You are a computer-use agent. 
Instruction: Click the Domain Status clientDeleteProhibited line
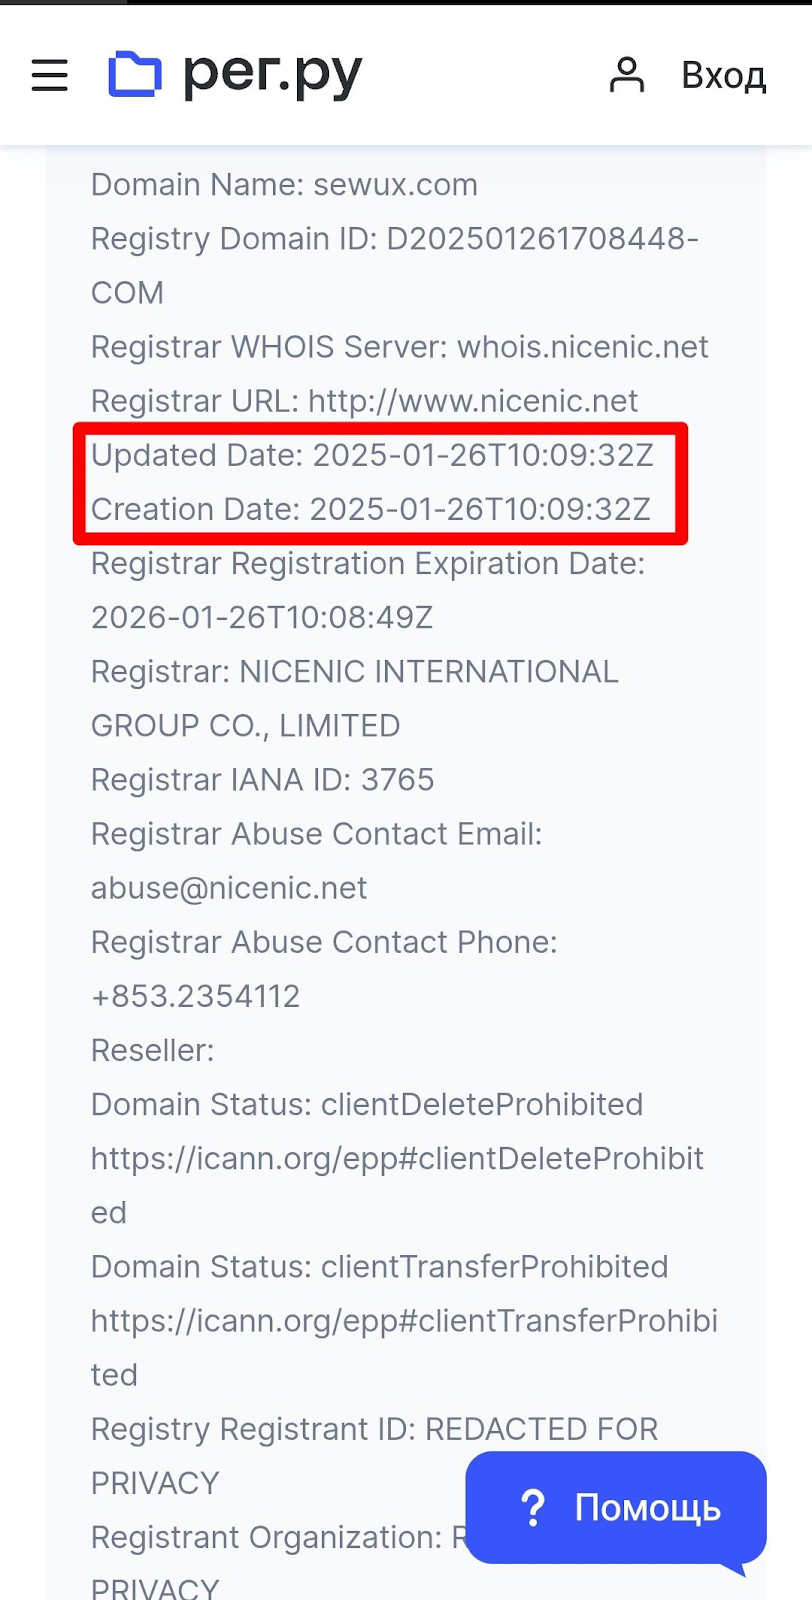(367, 1104)
